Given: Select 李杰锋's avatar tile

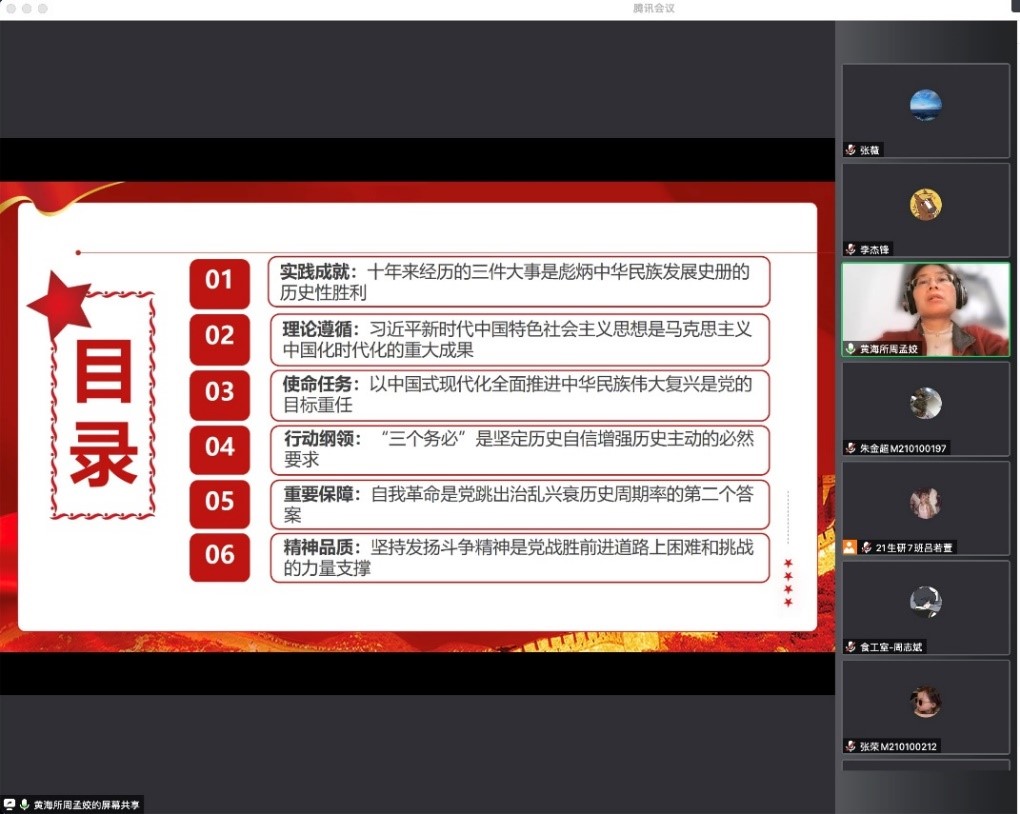Looking at the screenshot, I should (x=925, y=204).
